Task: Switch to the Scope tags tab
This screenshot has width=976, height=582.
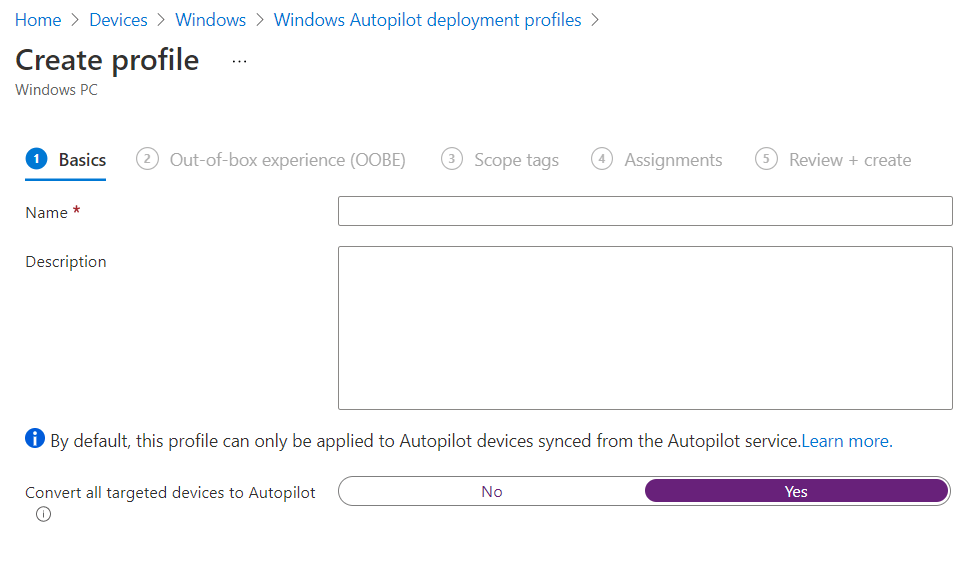Action: (516, 160)
